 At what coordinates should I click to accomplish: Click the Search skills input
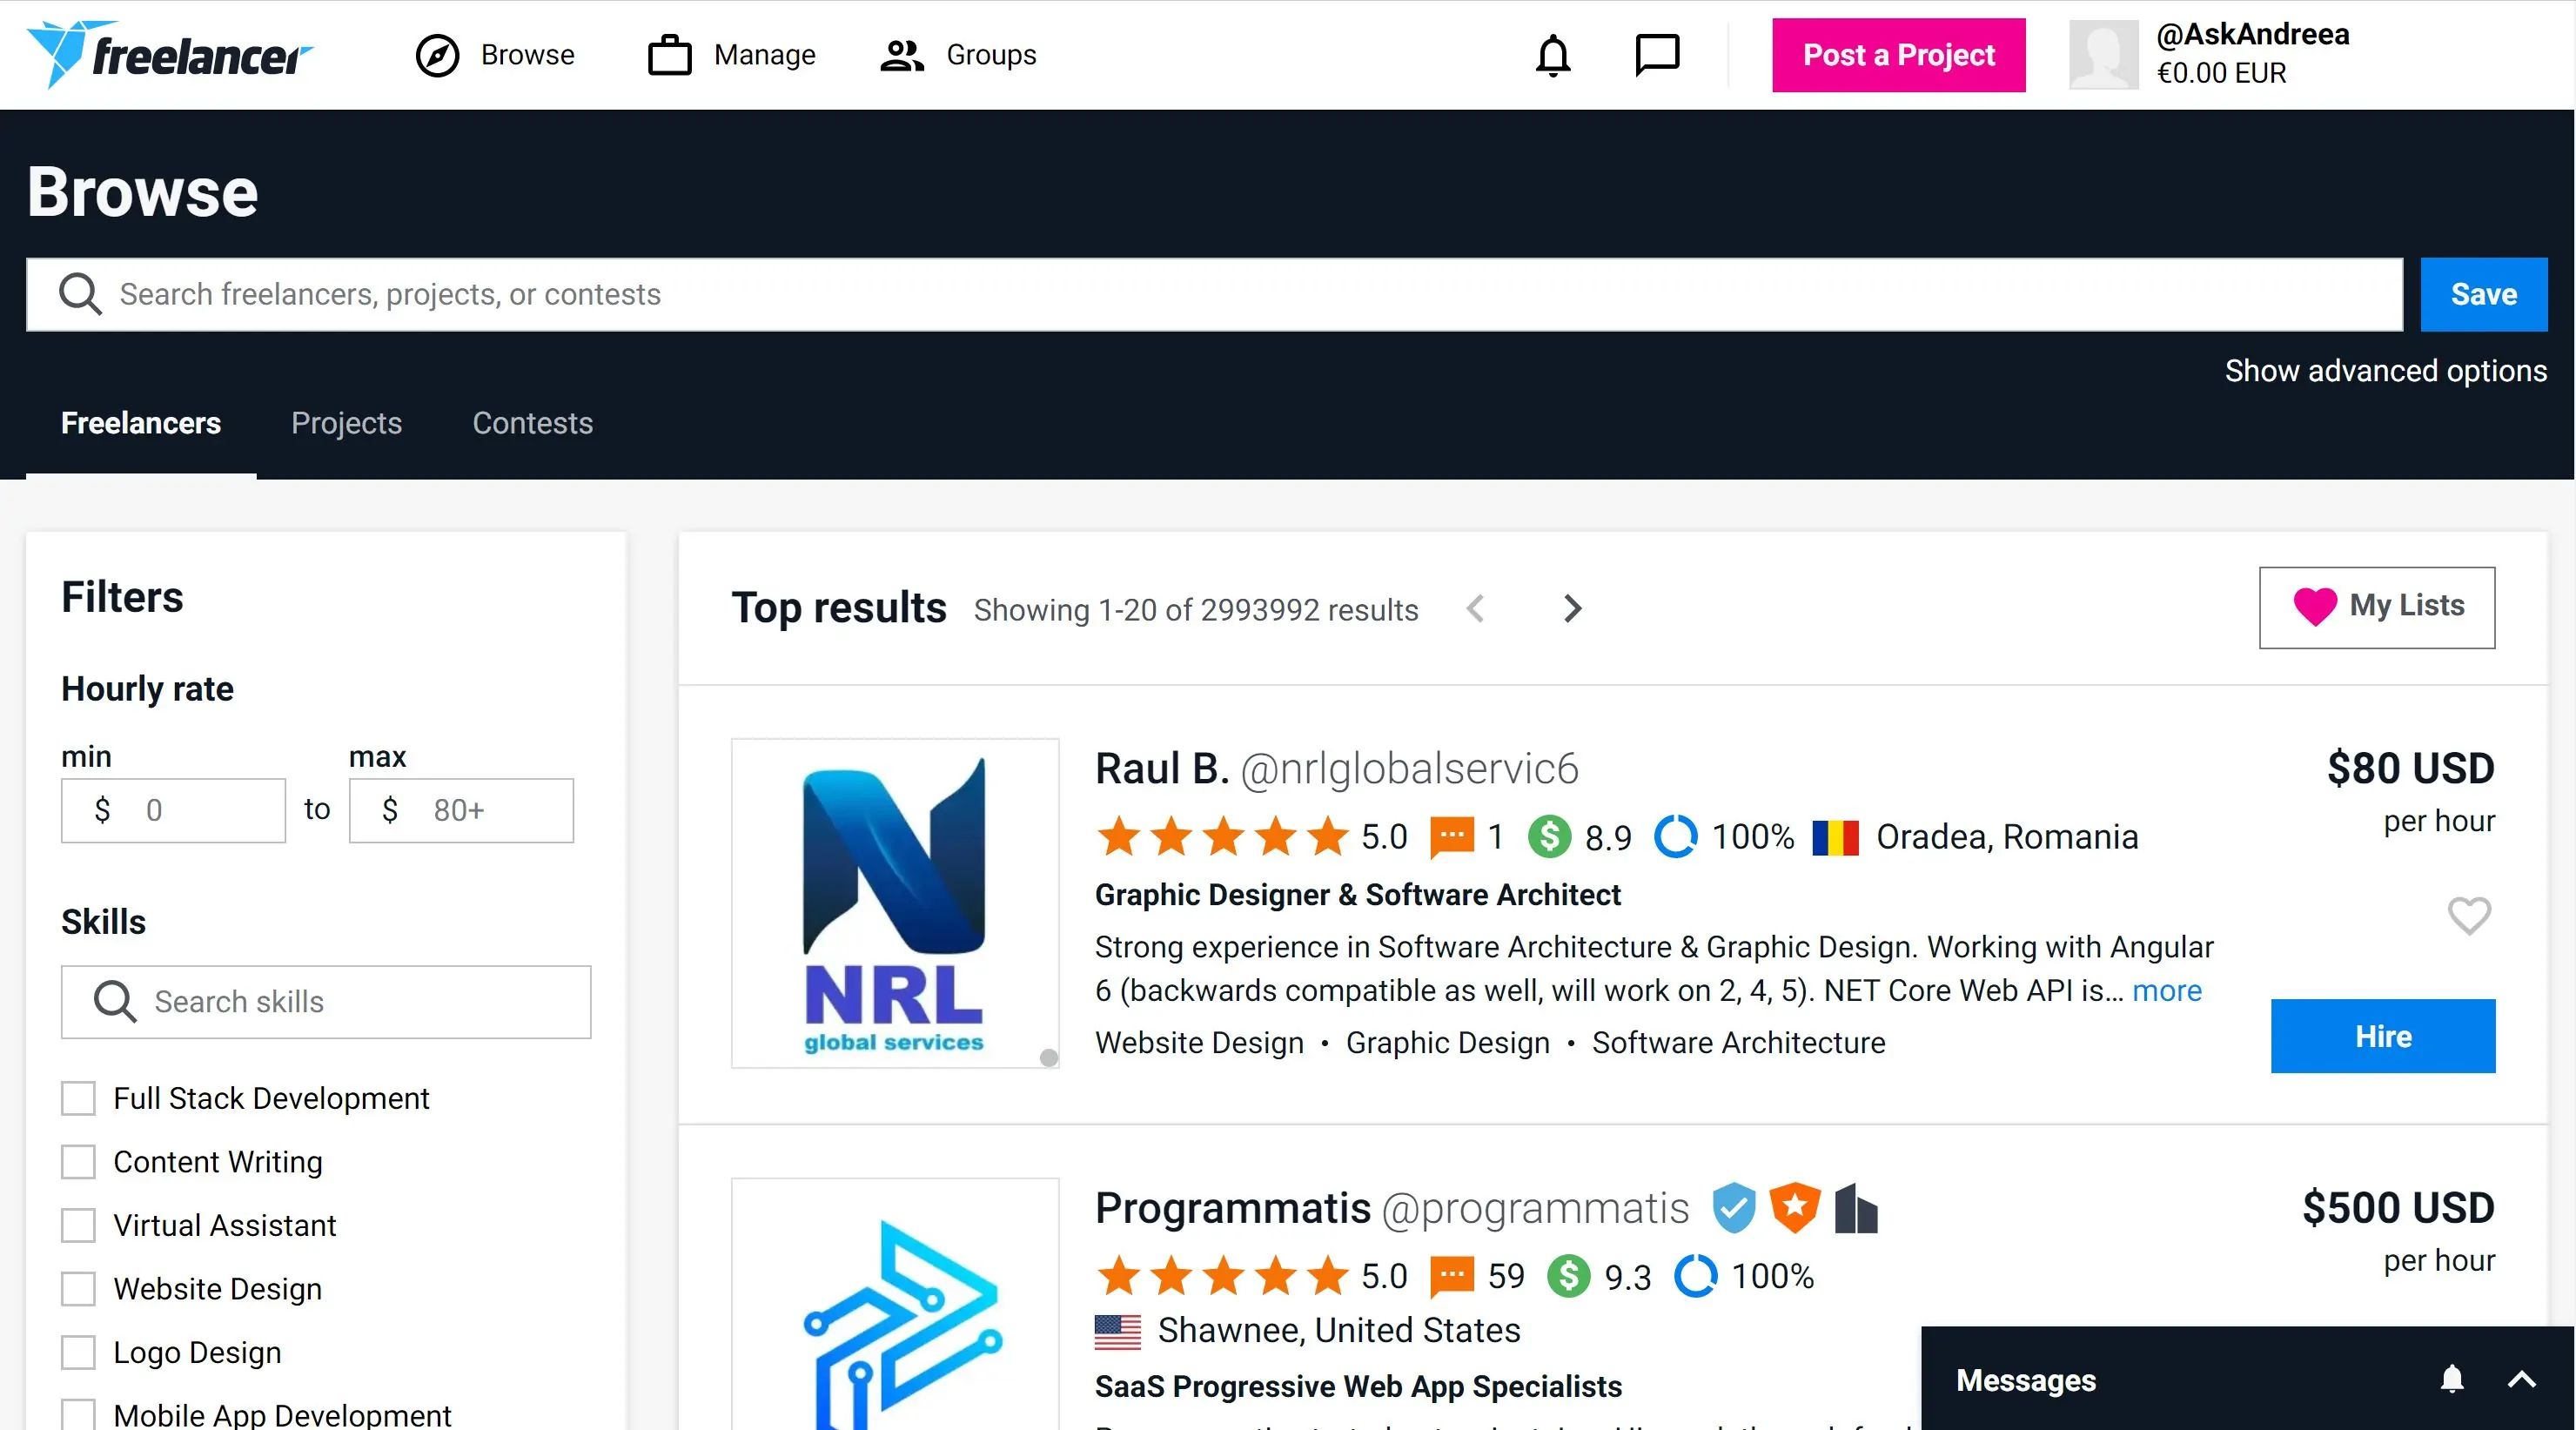point(326,1001)
